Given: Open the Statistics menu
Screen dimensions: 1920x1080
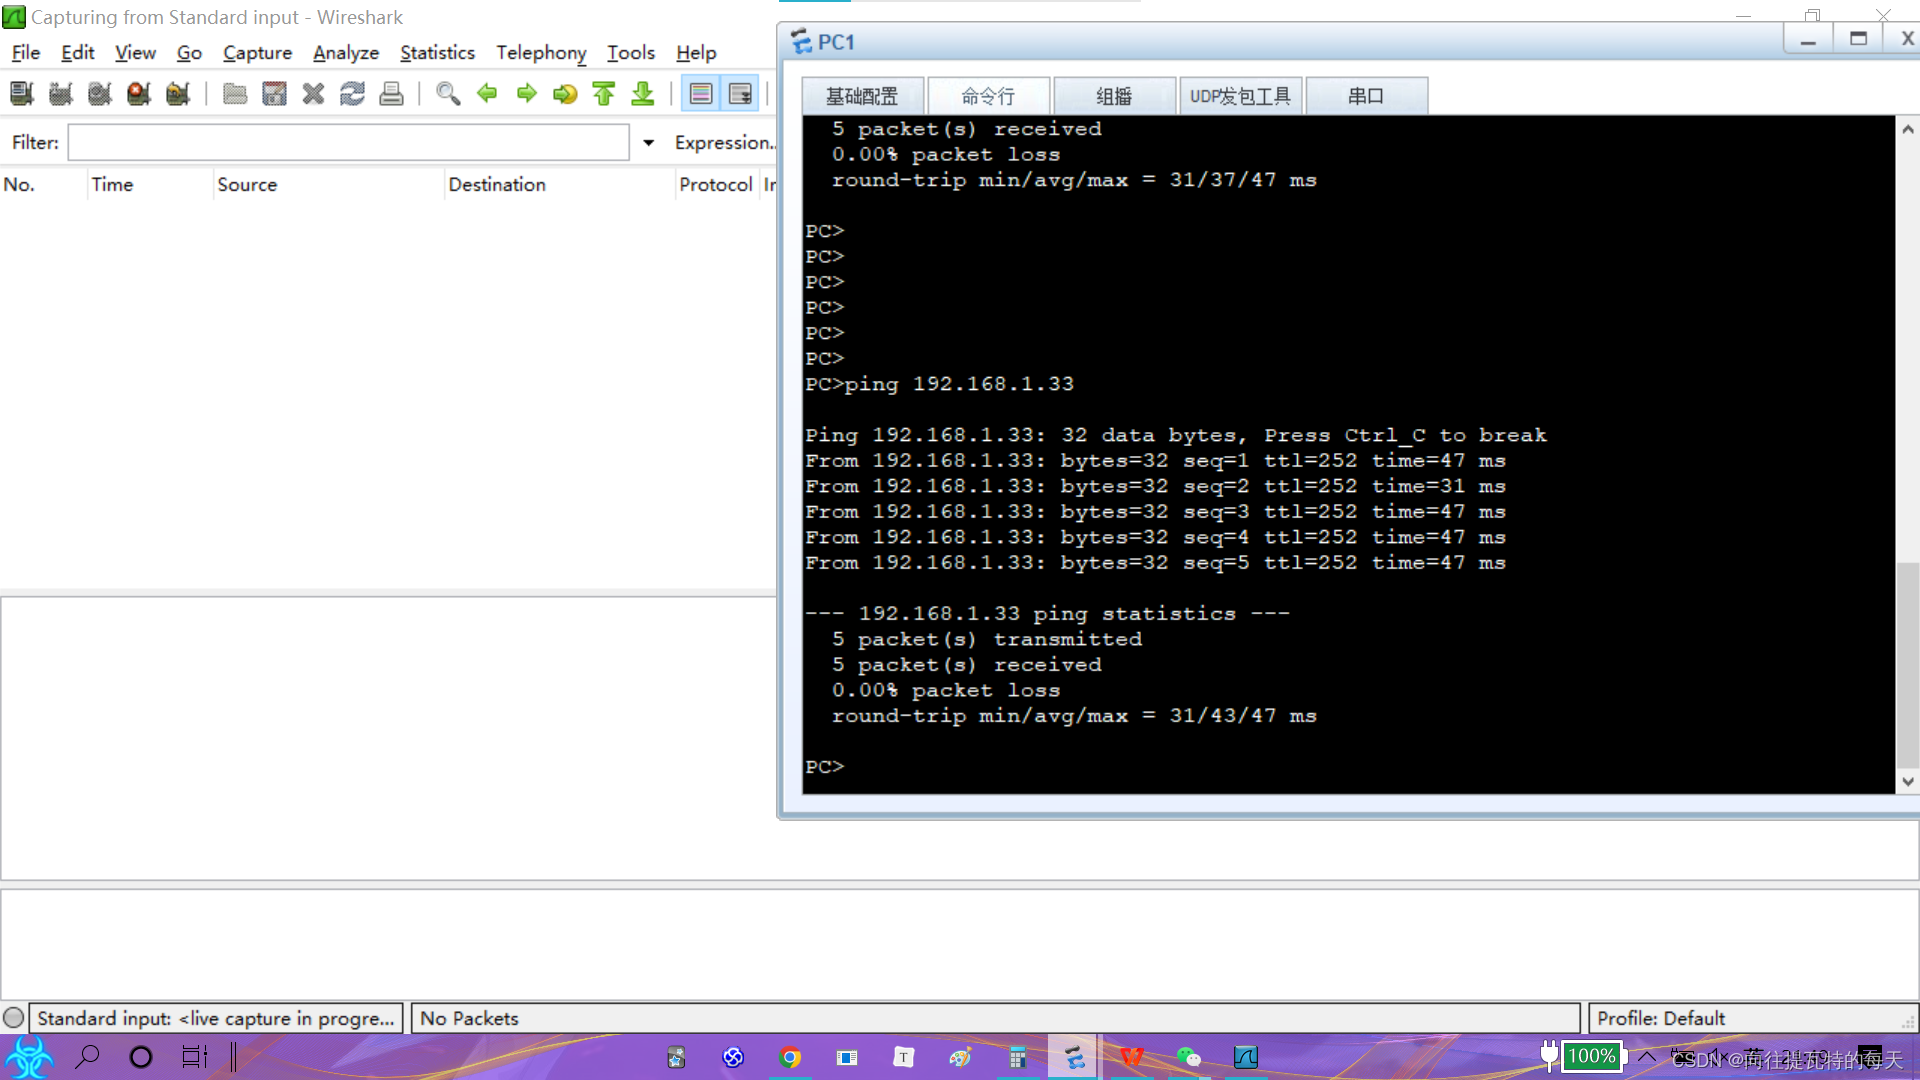Looking at the screenshot, I should (437, 53).
